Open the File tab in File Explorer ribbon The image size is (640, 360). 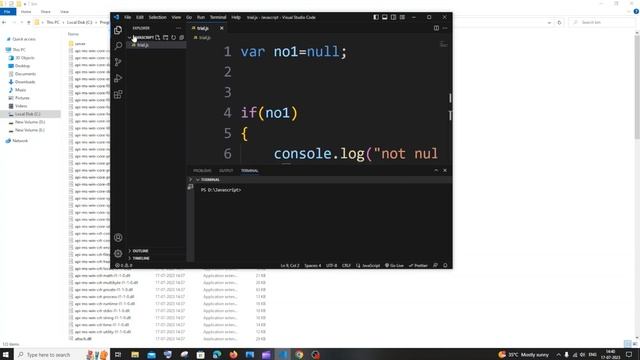[7, 12]
